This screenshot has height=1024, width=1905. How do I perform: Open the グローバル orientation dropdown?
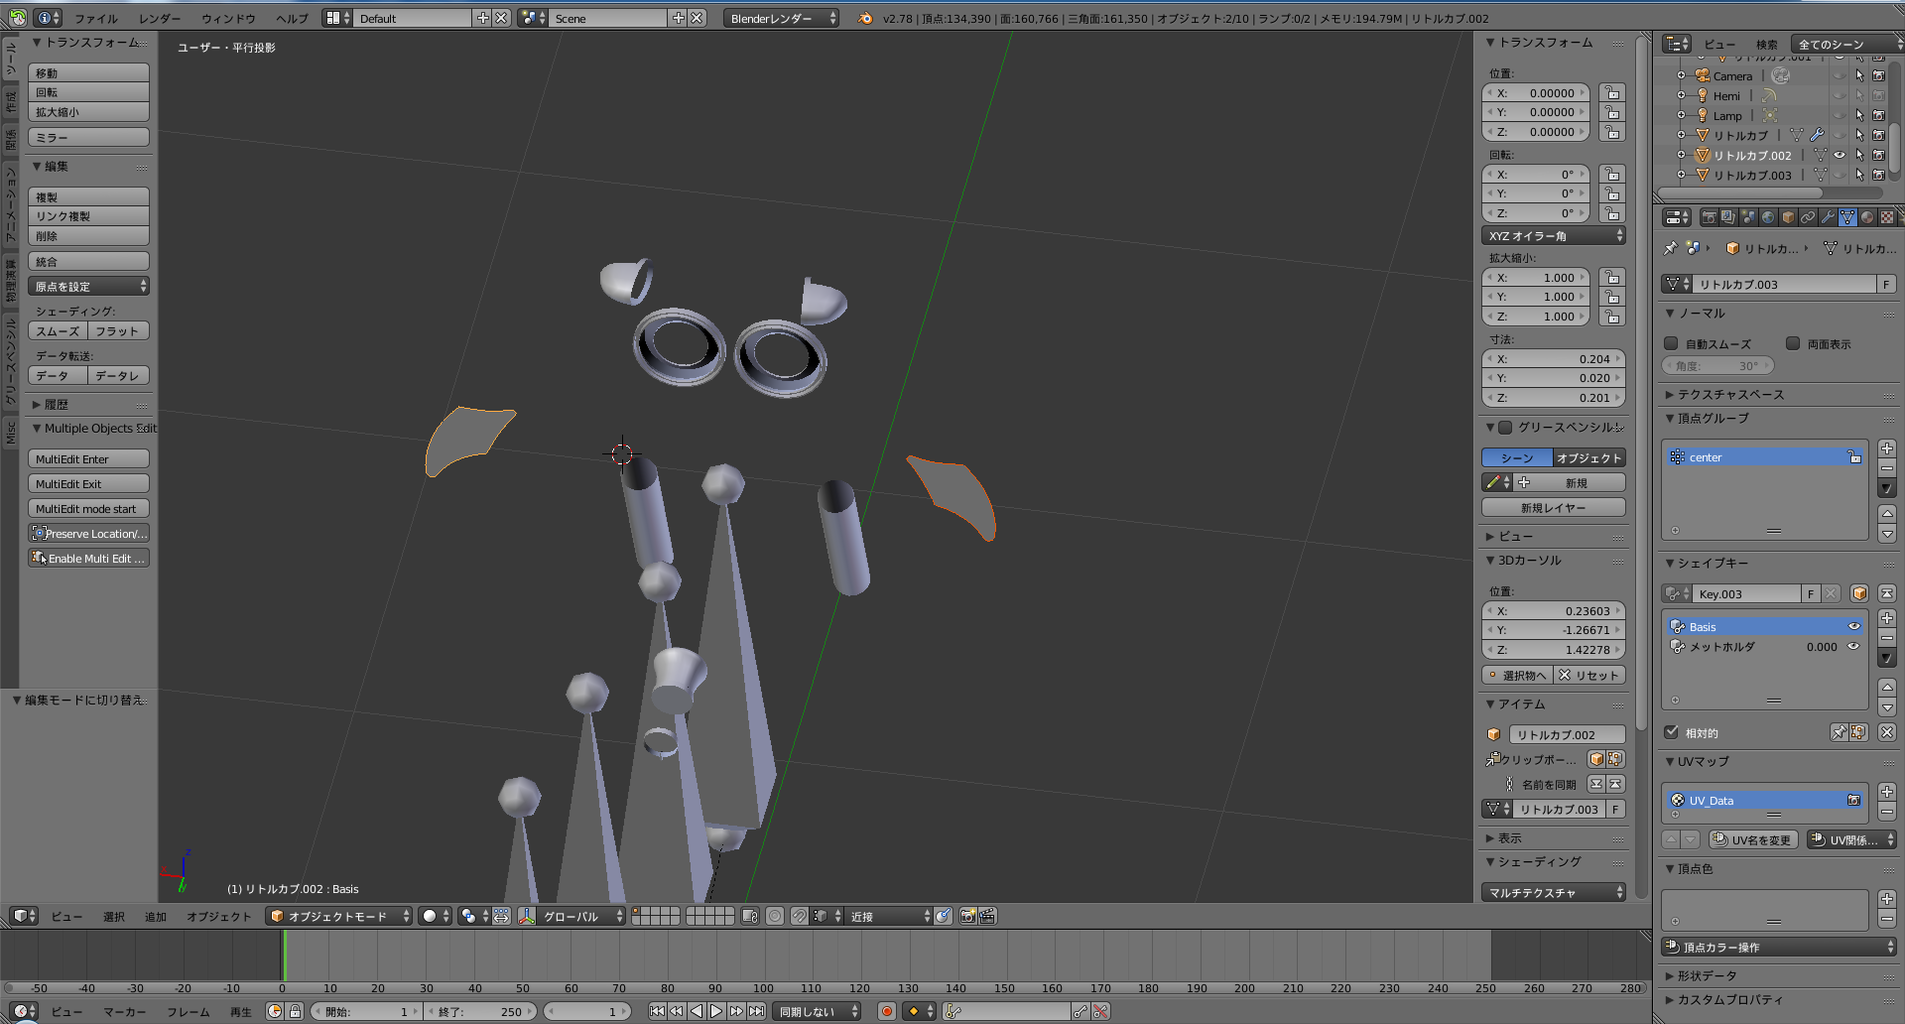pyautogui.click(x=582, y=916)
